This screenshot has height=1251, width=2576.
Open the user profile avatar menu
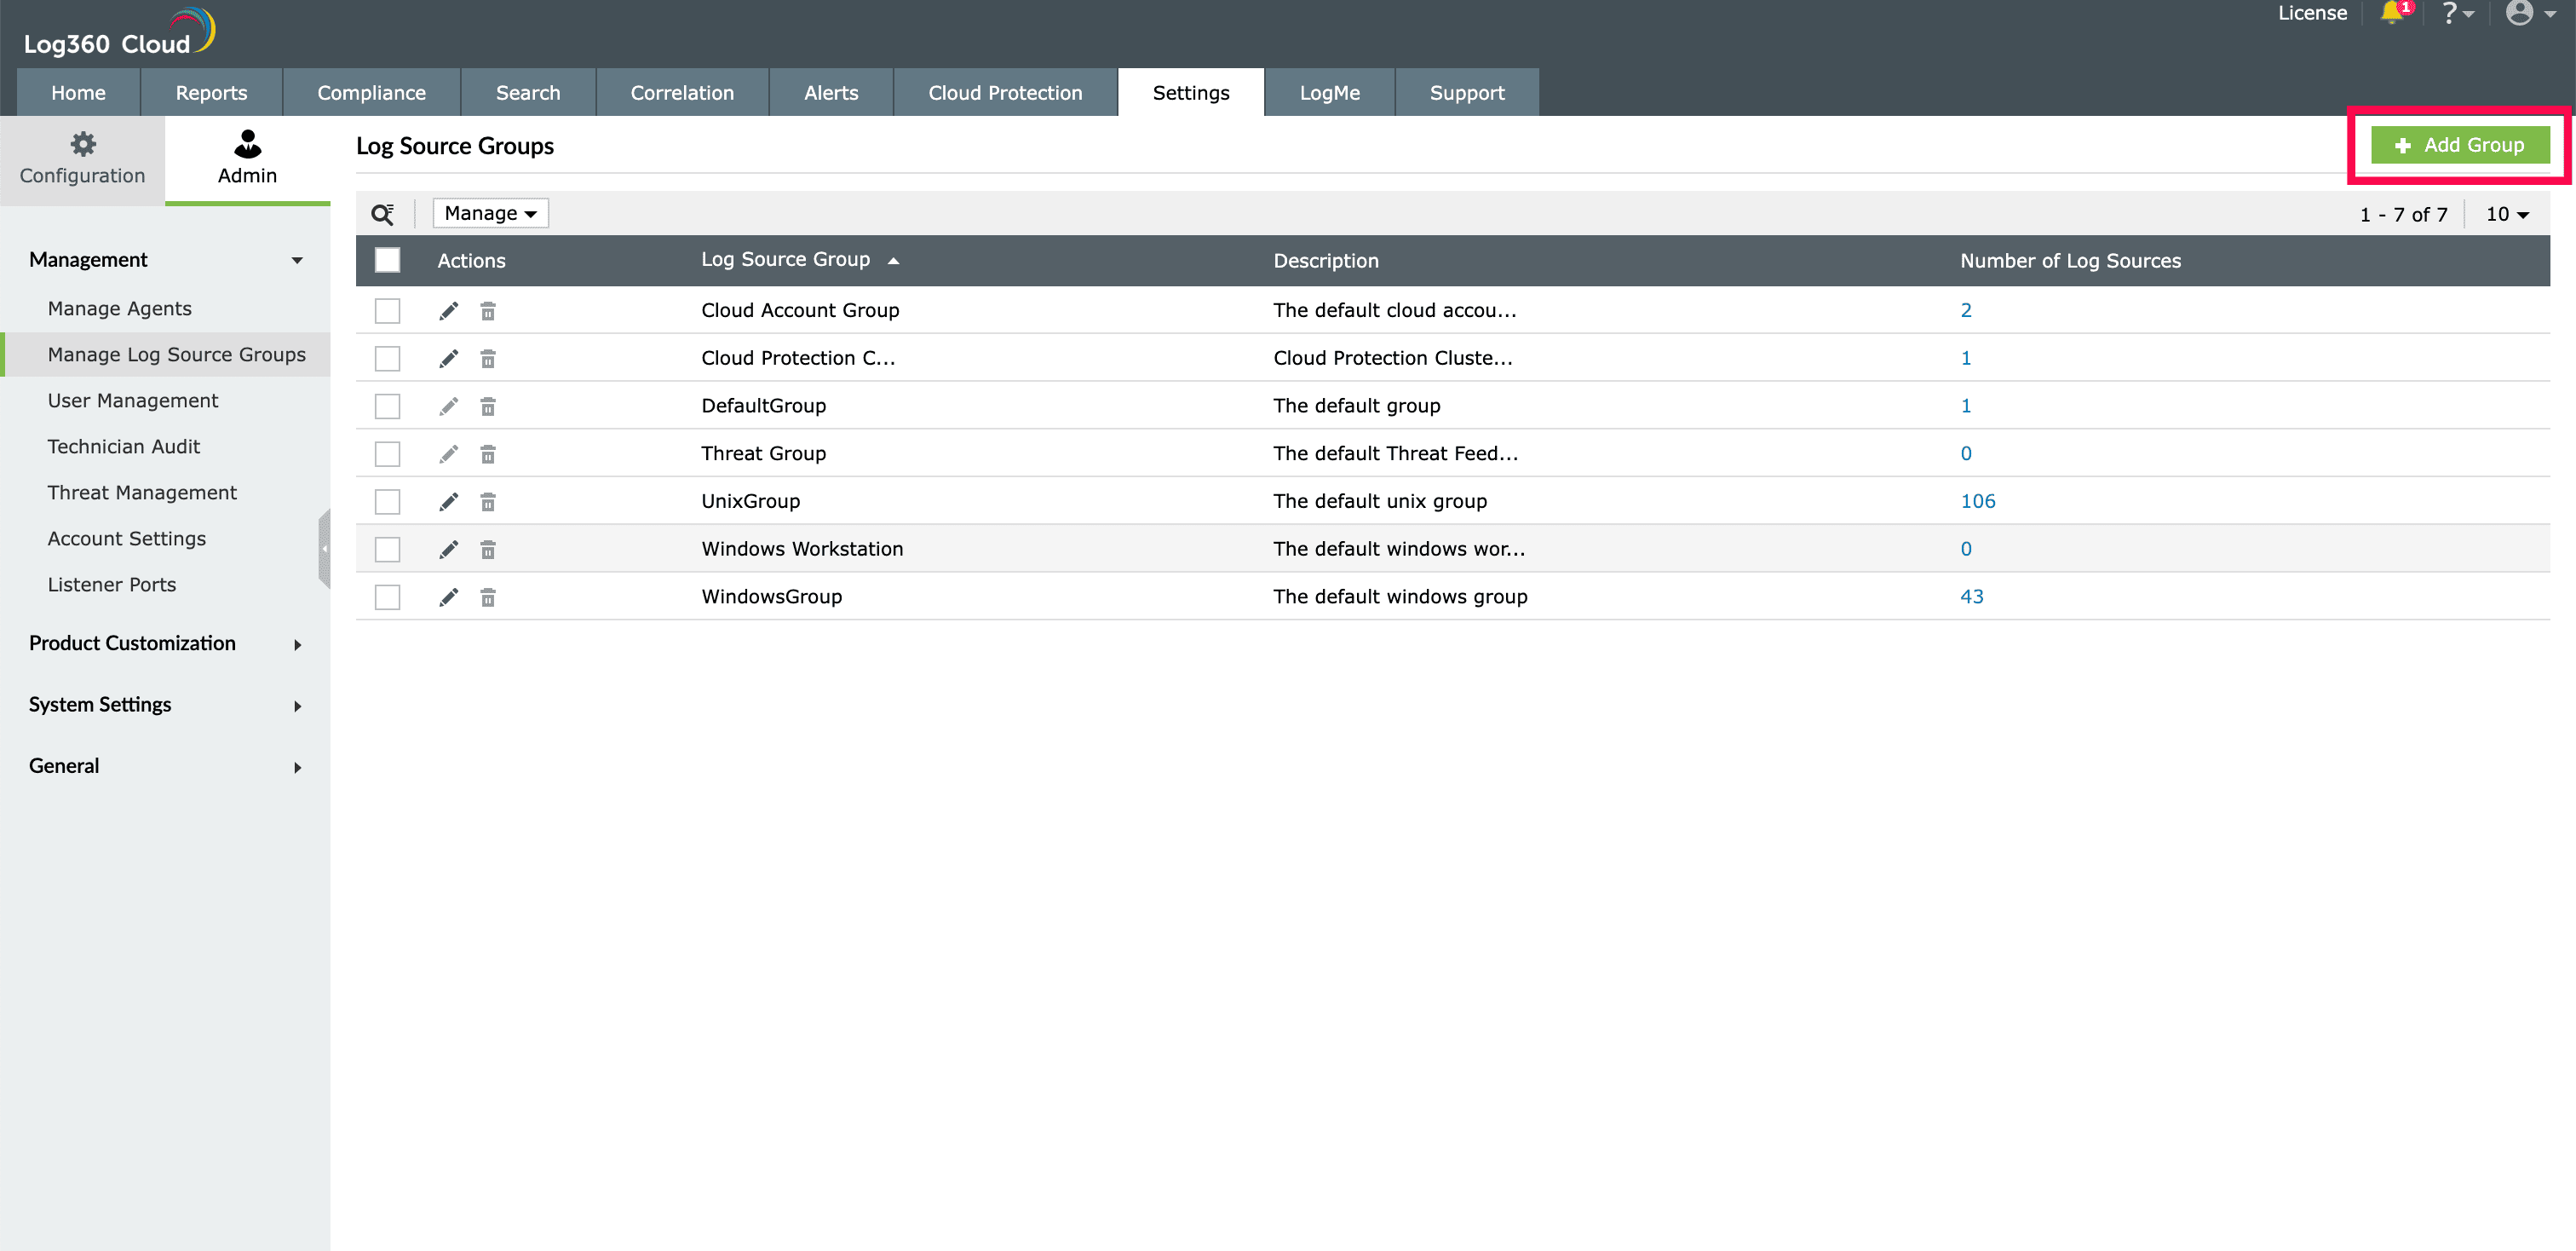(x=2520, y=14)
